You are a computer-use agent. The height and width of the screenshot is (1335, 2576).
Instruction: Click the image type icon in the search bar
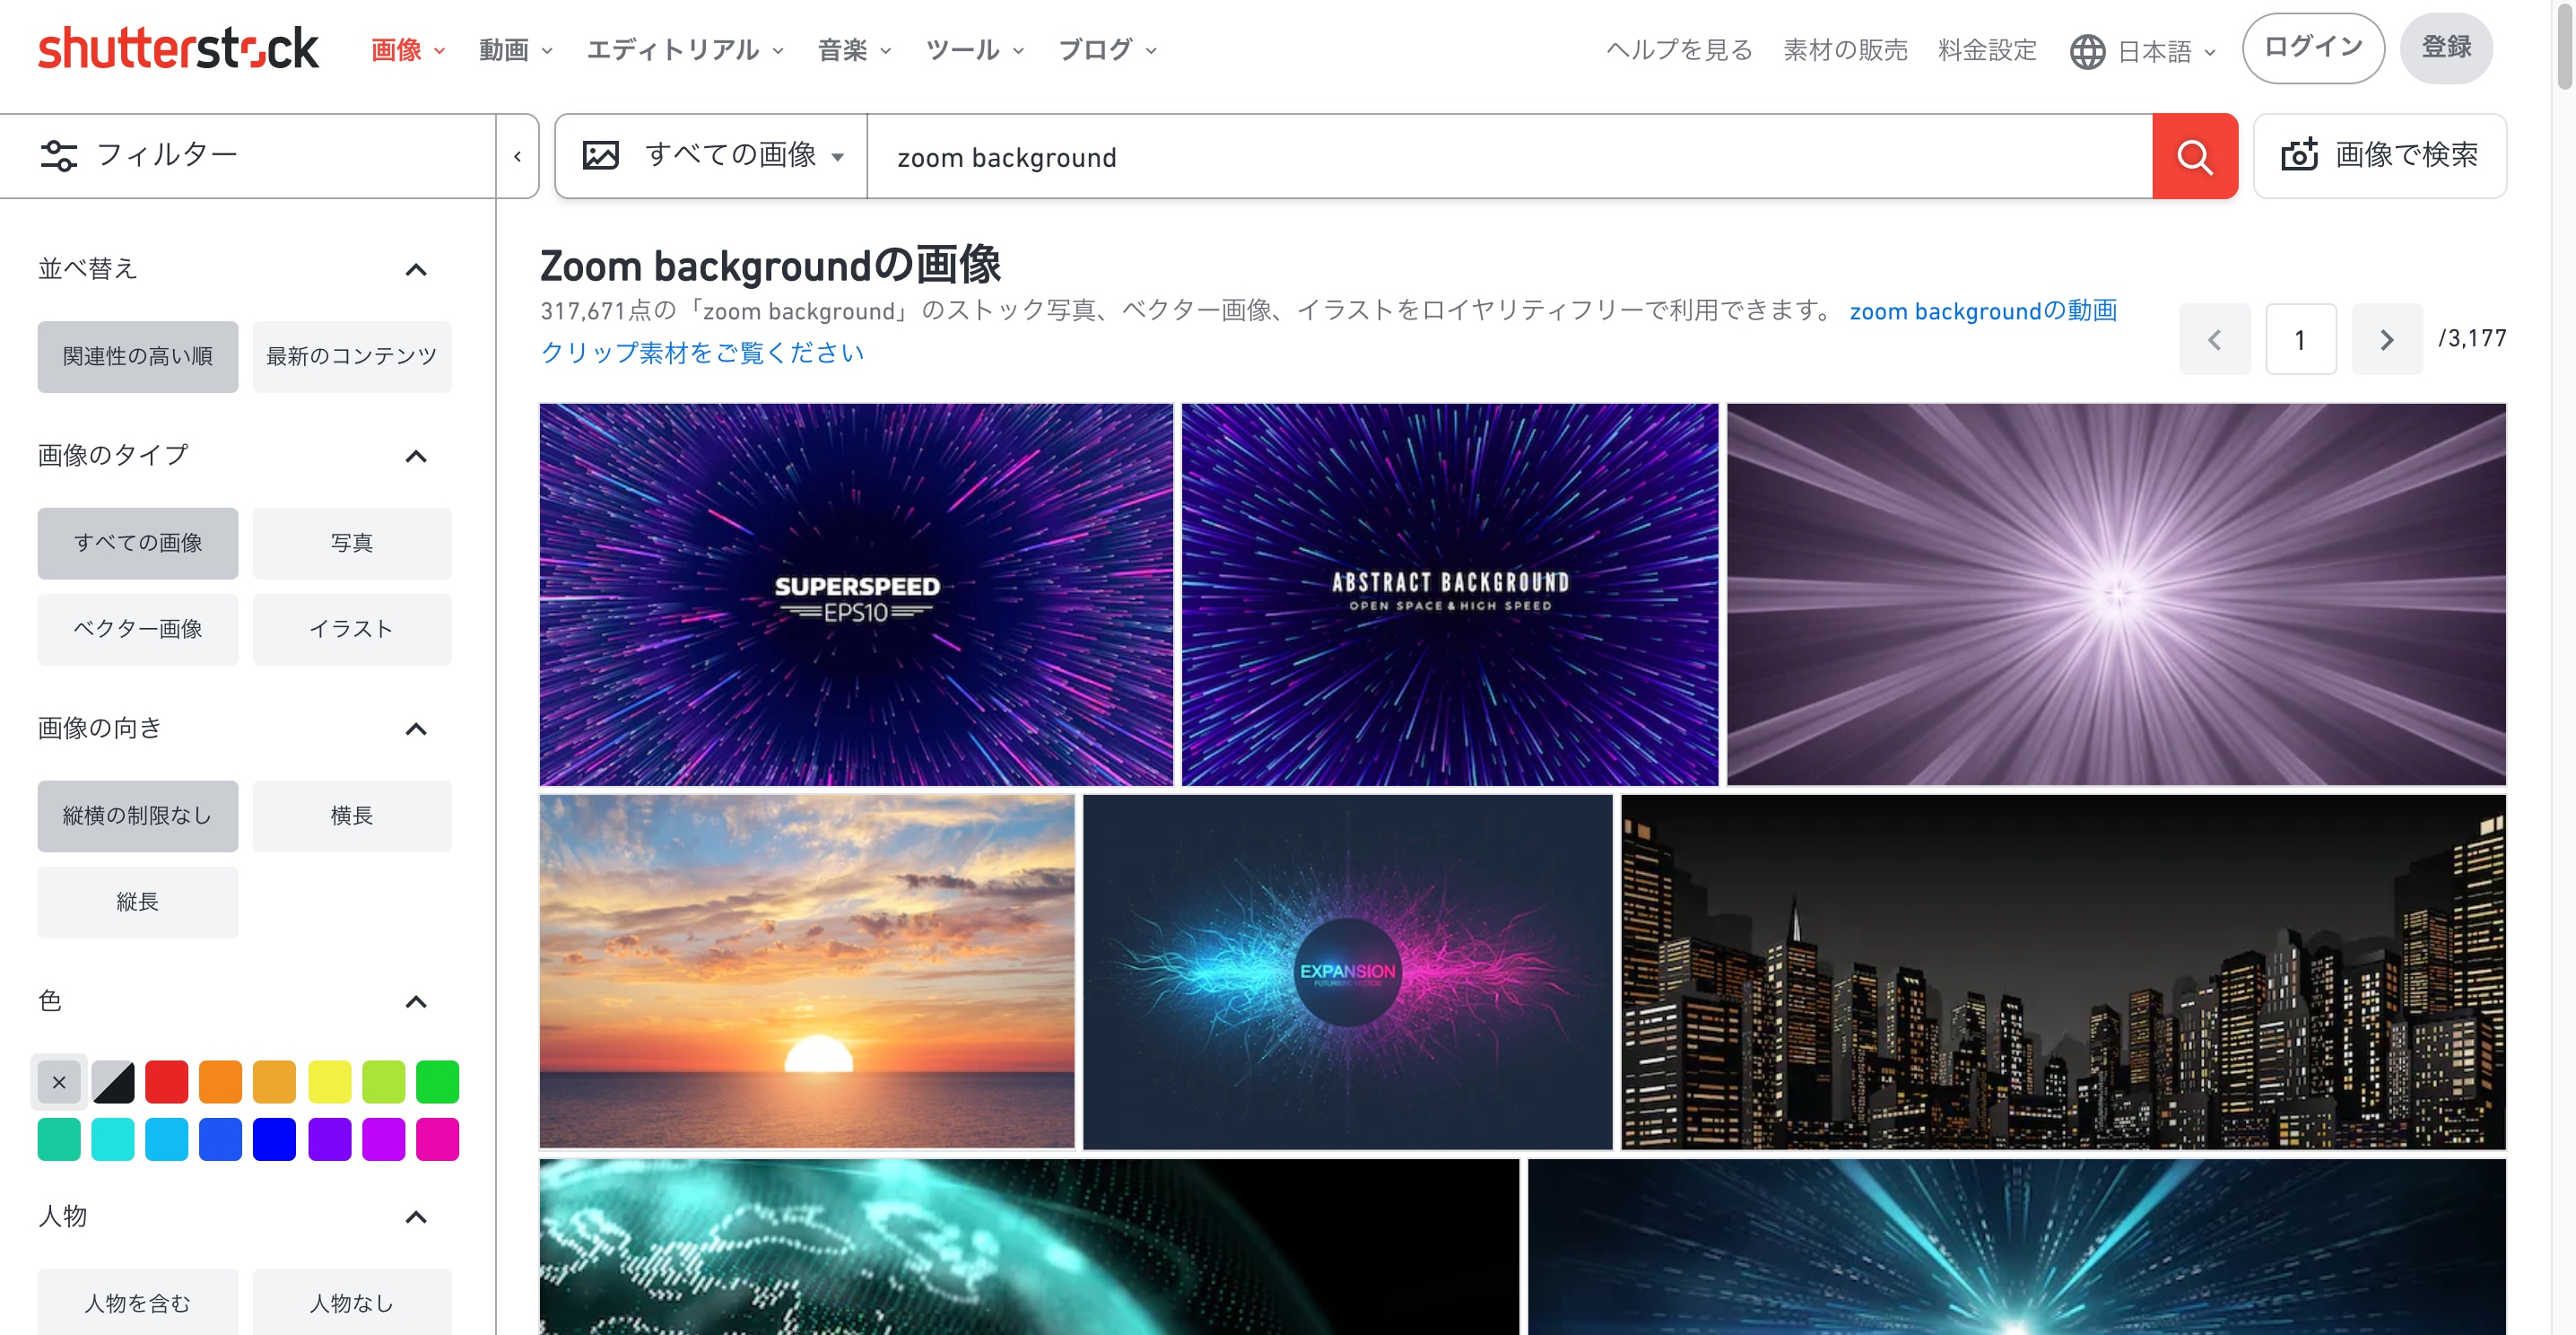coord(600,155)
